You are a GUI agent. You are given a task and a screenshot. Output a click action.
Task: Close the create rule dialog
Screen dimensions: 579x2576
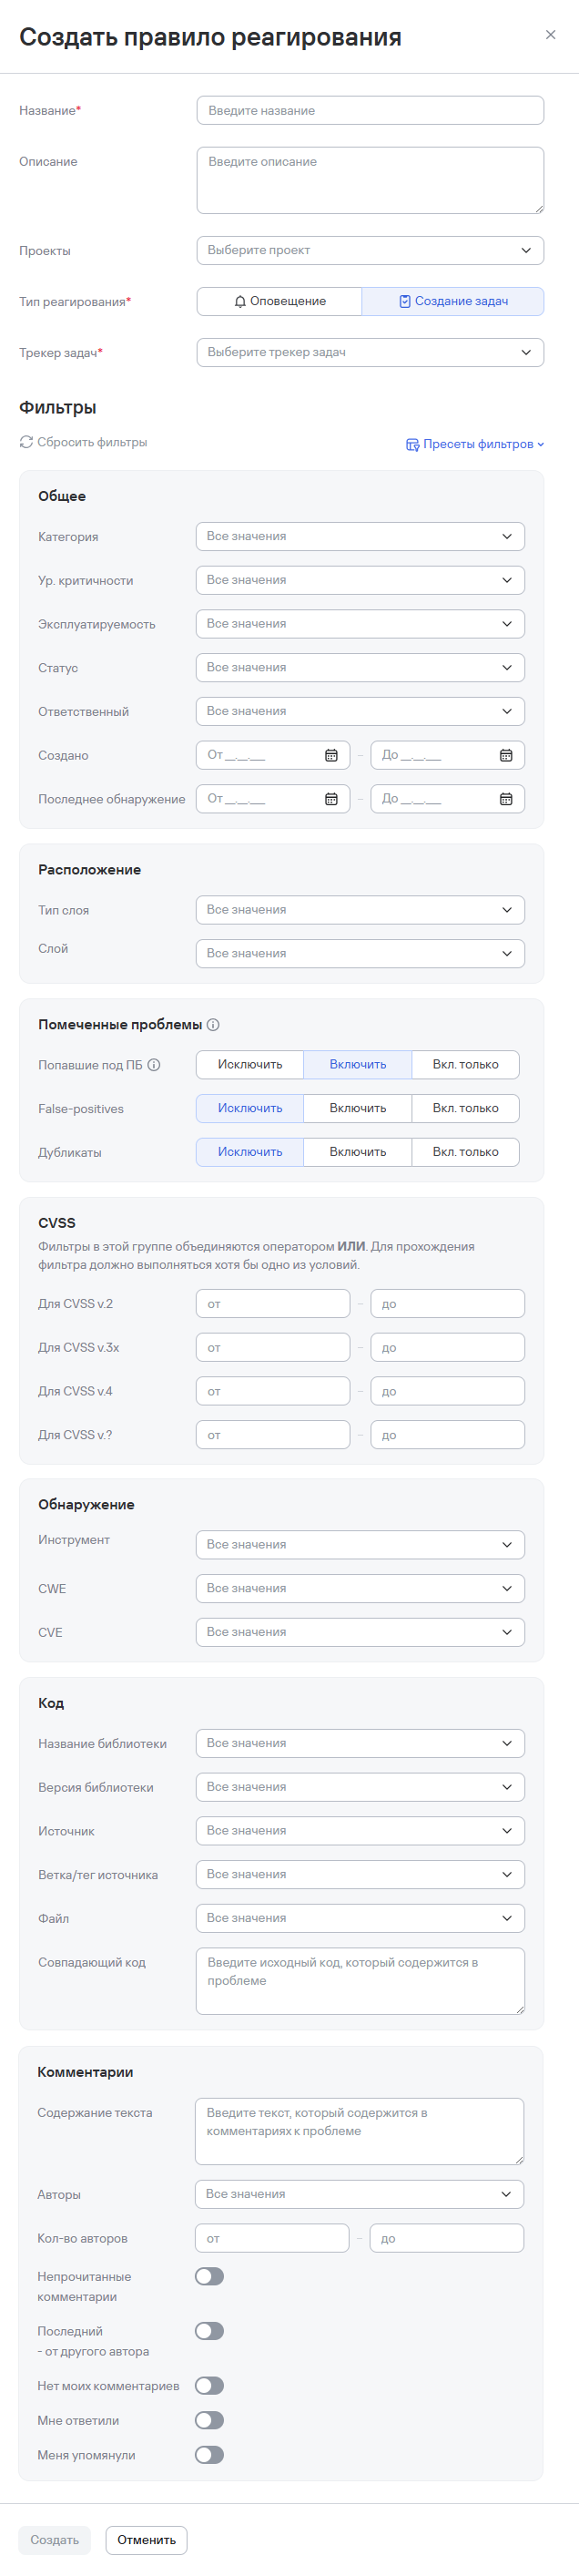pyautogui.click(x=550, y=35)
